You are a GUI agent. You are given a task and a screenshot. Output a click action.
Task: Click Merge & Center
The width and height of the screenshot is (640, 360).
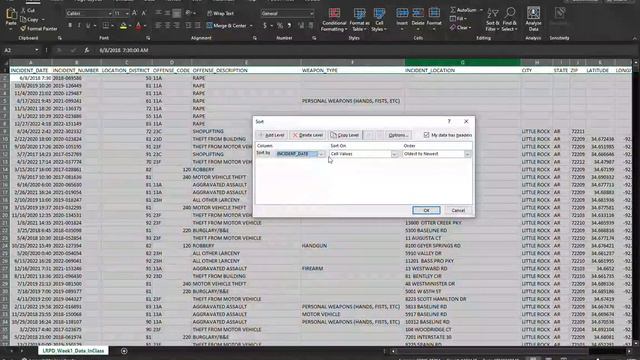pyautogui.click(x=227, y=26)
